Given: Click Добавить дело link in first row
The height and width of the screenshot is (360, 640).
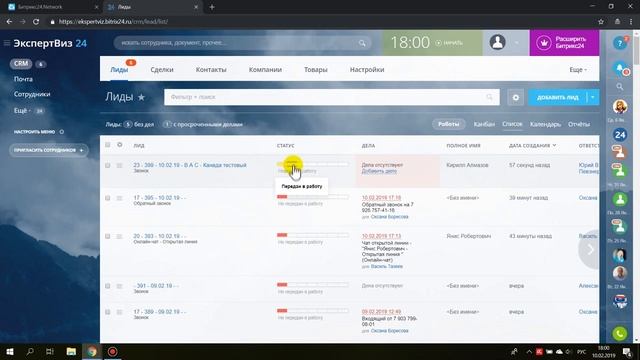Looking at the screenshot, I should coord(379,171).
